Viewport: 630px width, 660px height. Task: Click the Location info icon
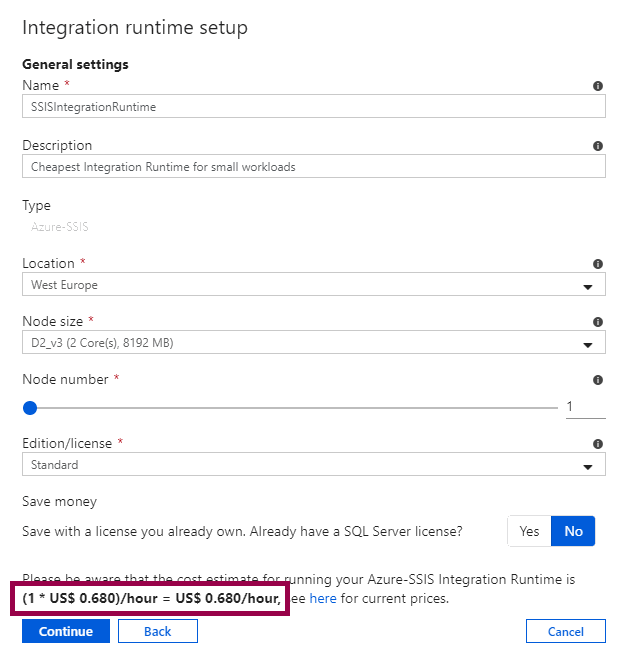click(598, 264)
